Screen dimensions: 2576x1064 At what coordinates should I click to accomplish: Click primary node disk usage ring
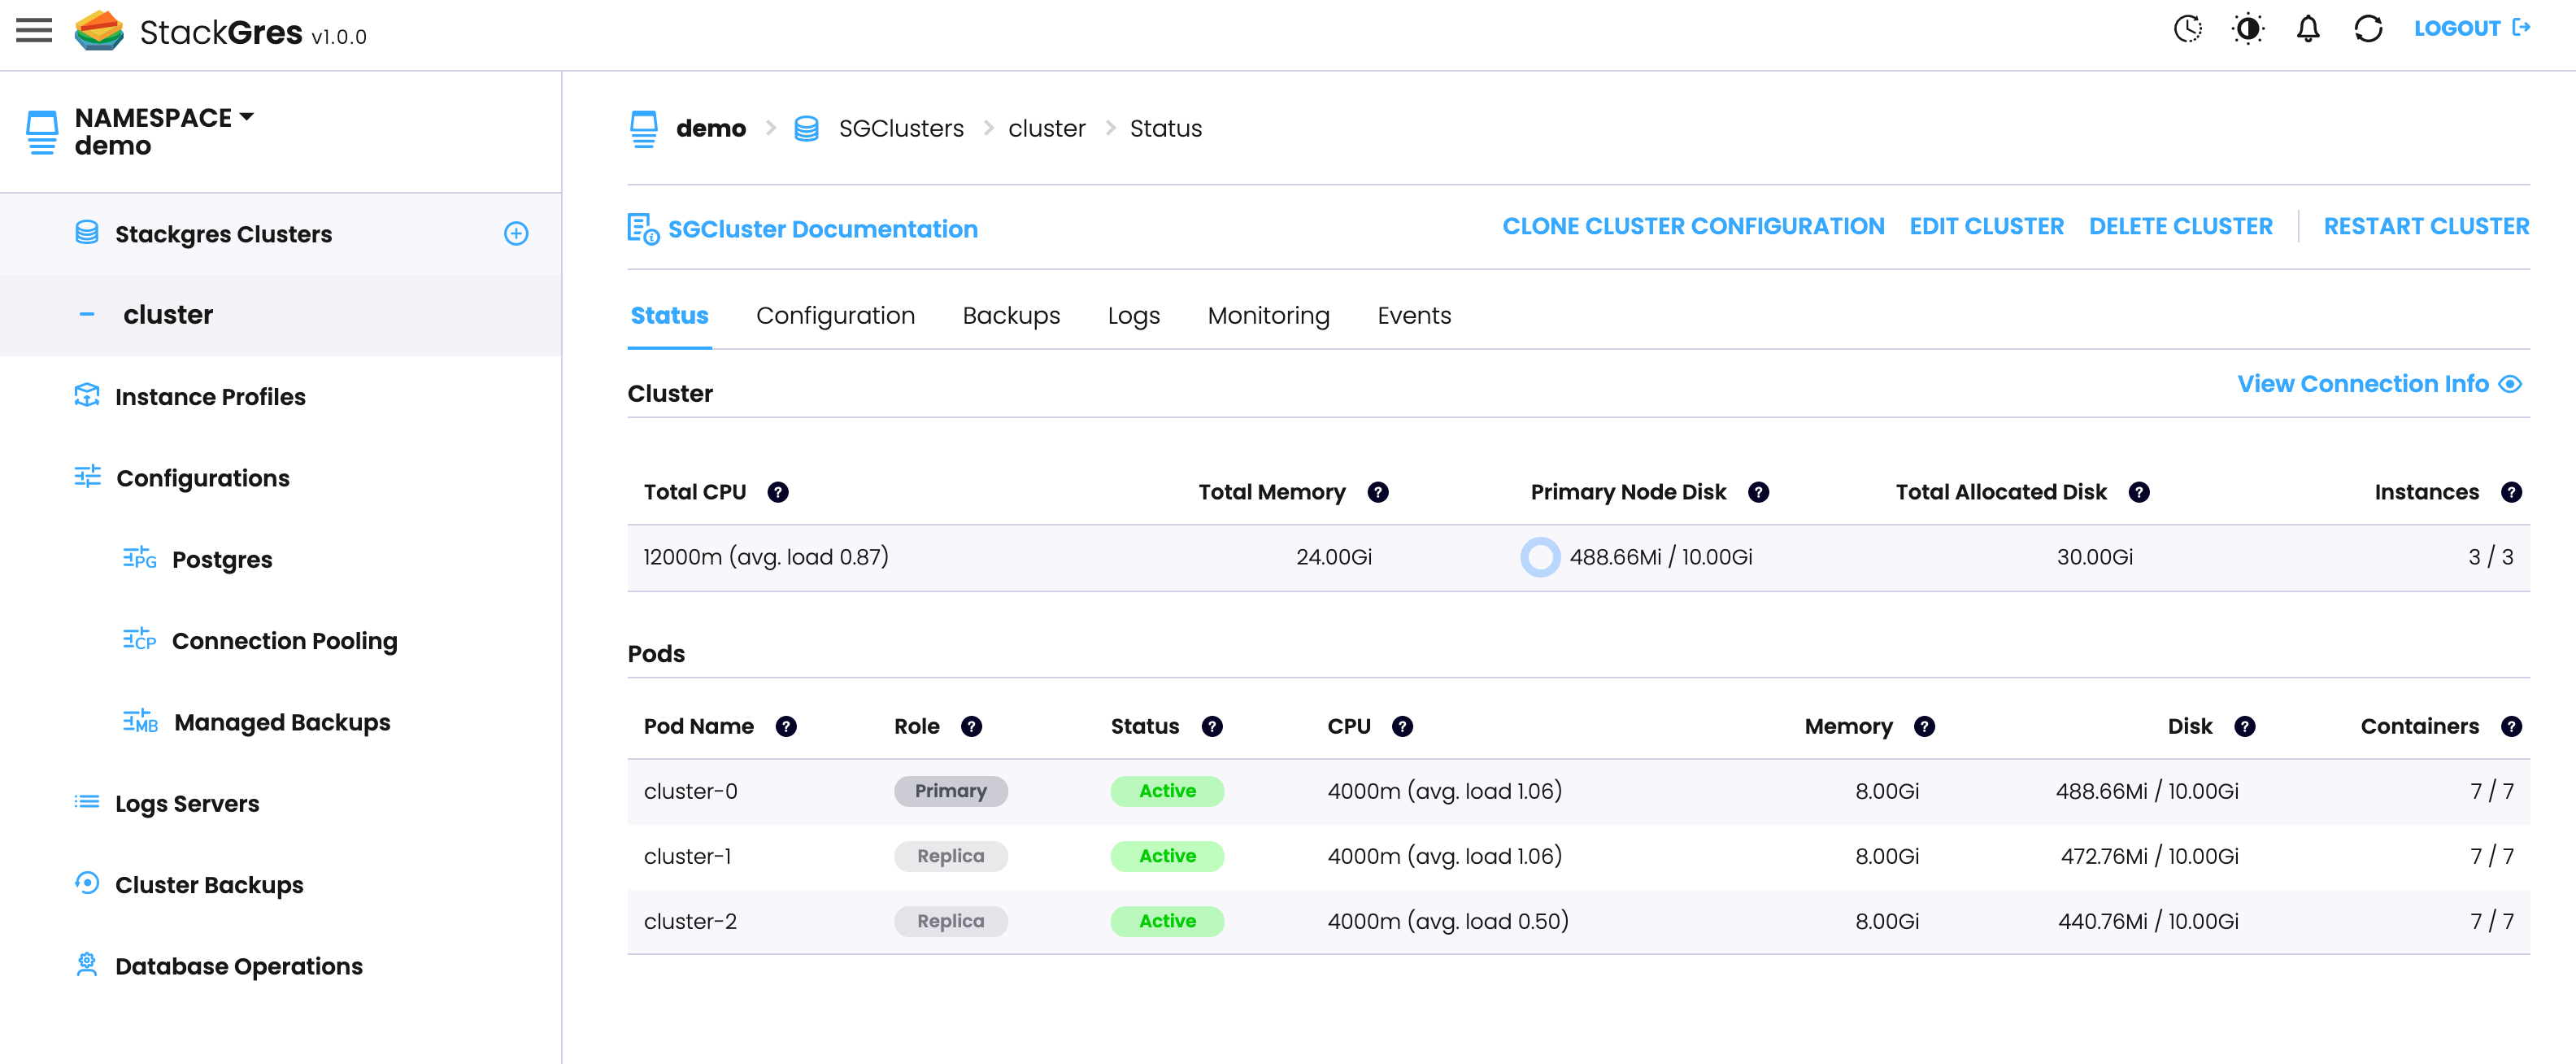click(x=1540, y=557)
